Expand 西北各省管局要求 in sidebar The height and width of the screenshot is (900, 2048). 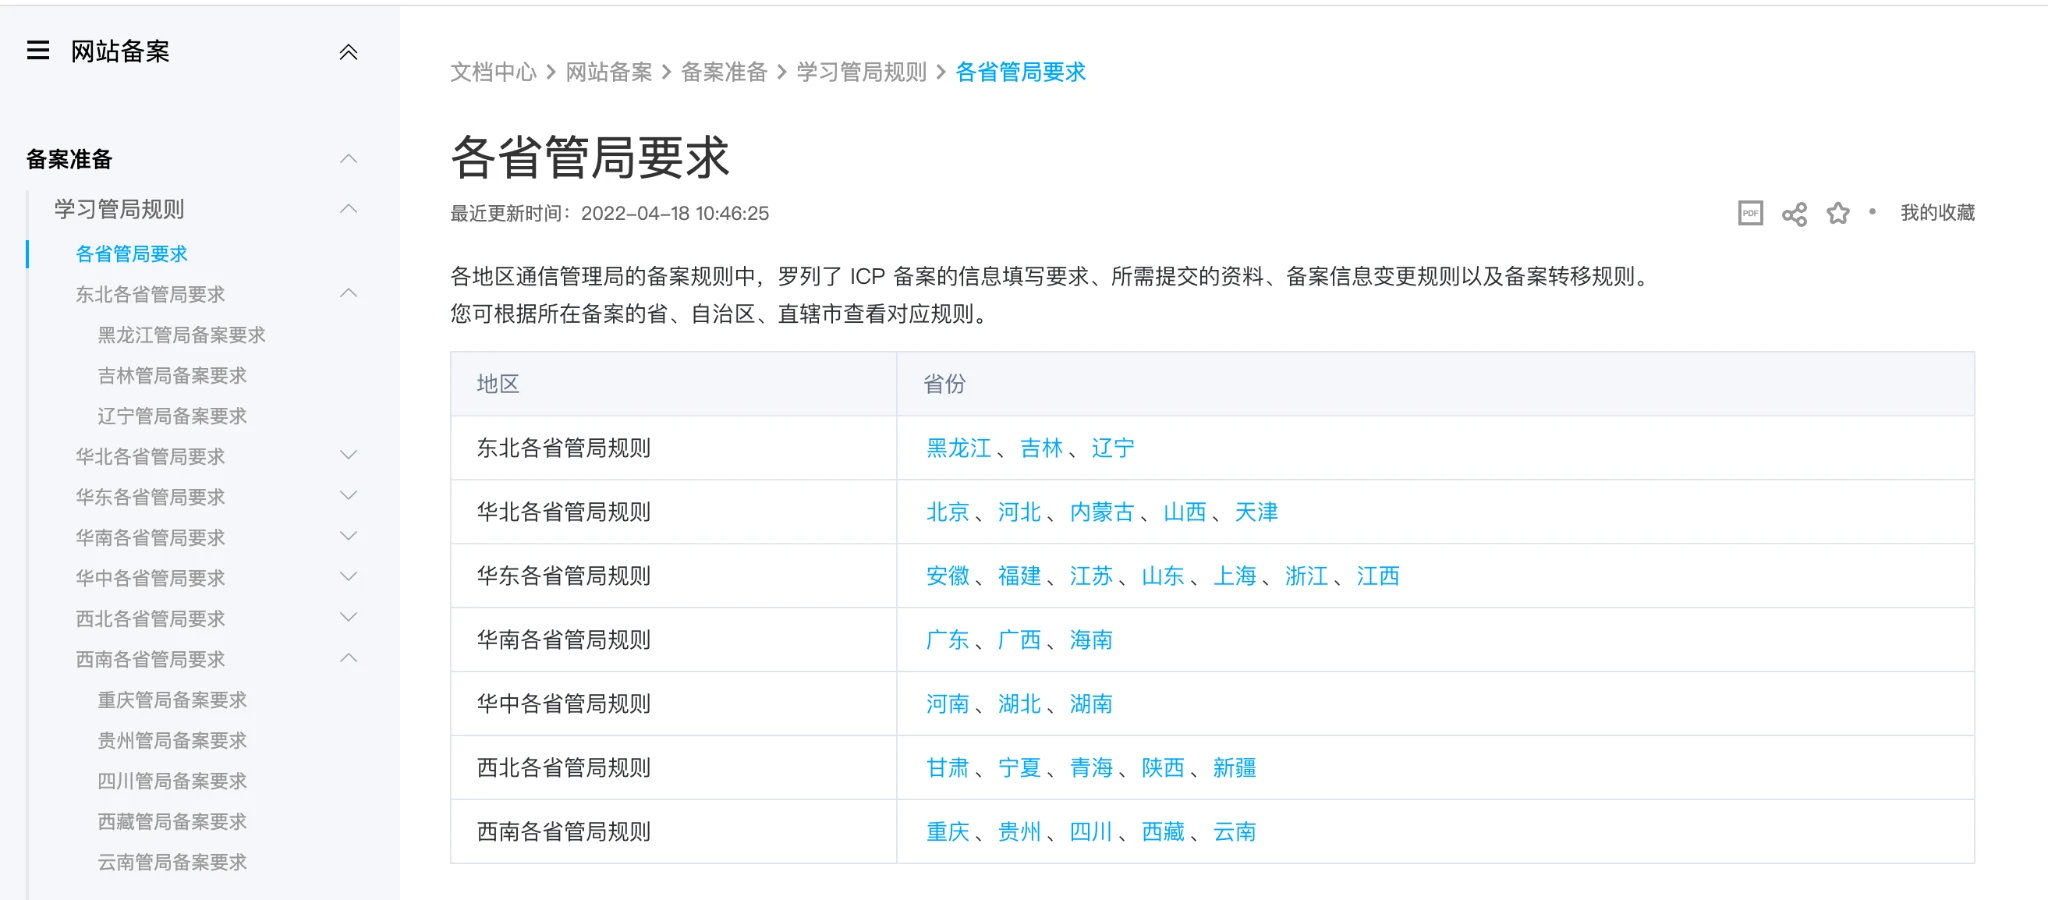point(348,618)
